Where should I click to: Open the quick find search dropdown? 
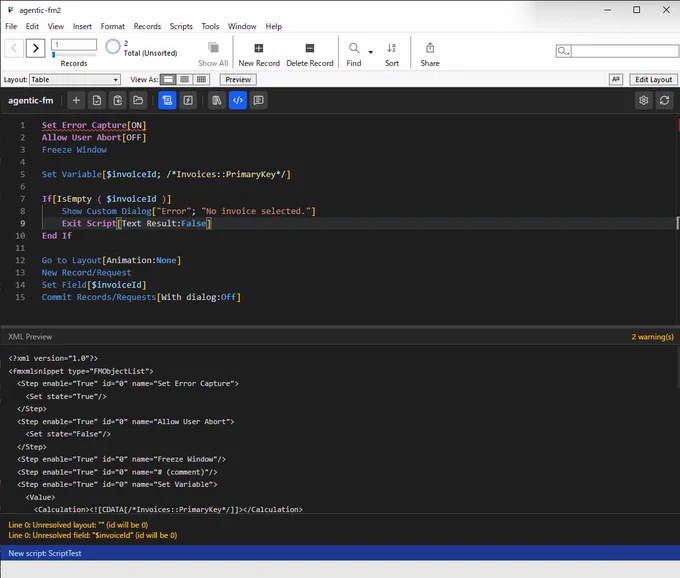[563, 51]
